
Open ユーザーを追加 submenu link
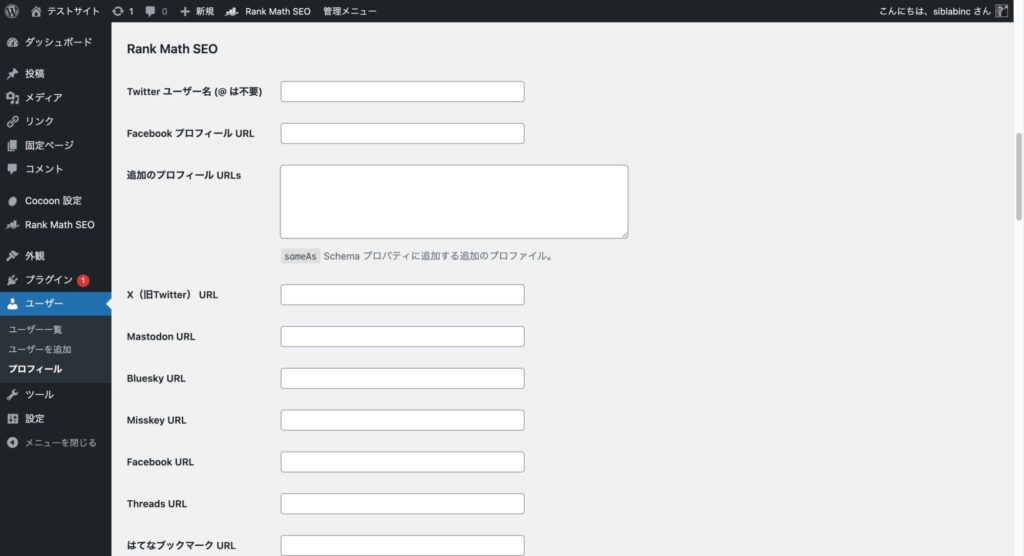(x=40, y=349)
